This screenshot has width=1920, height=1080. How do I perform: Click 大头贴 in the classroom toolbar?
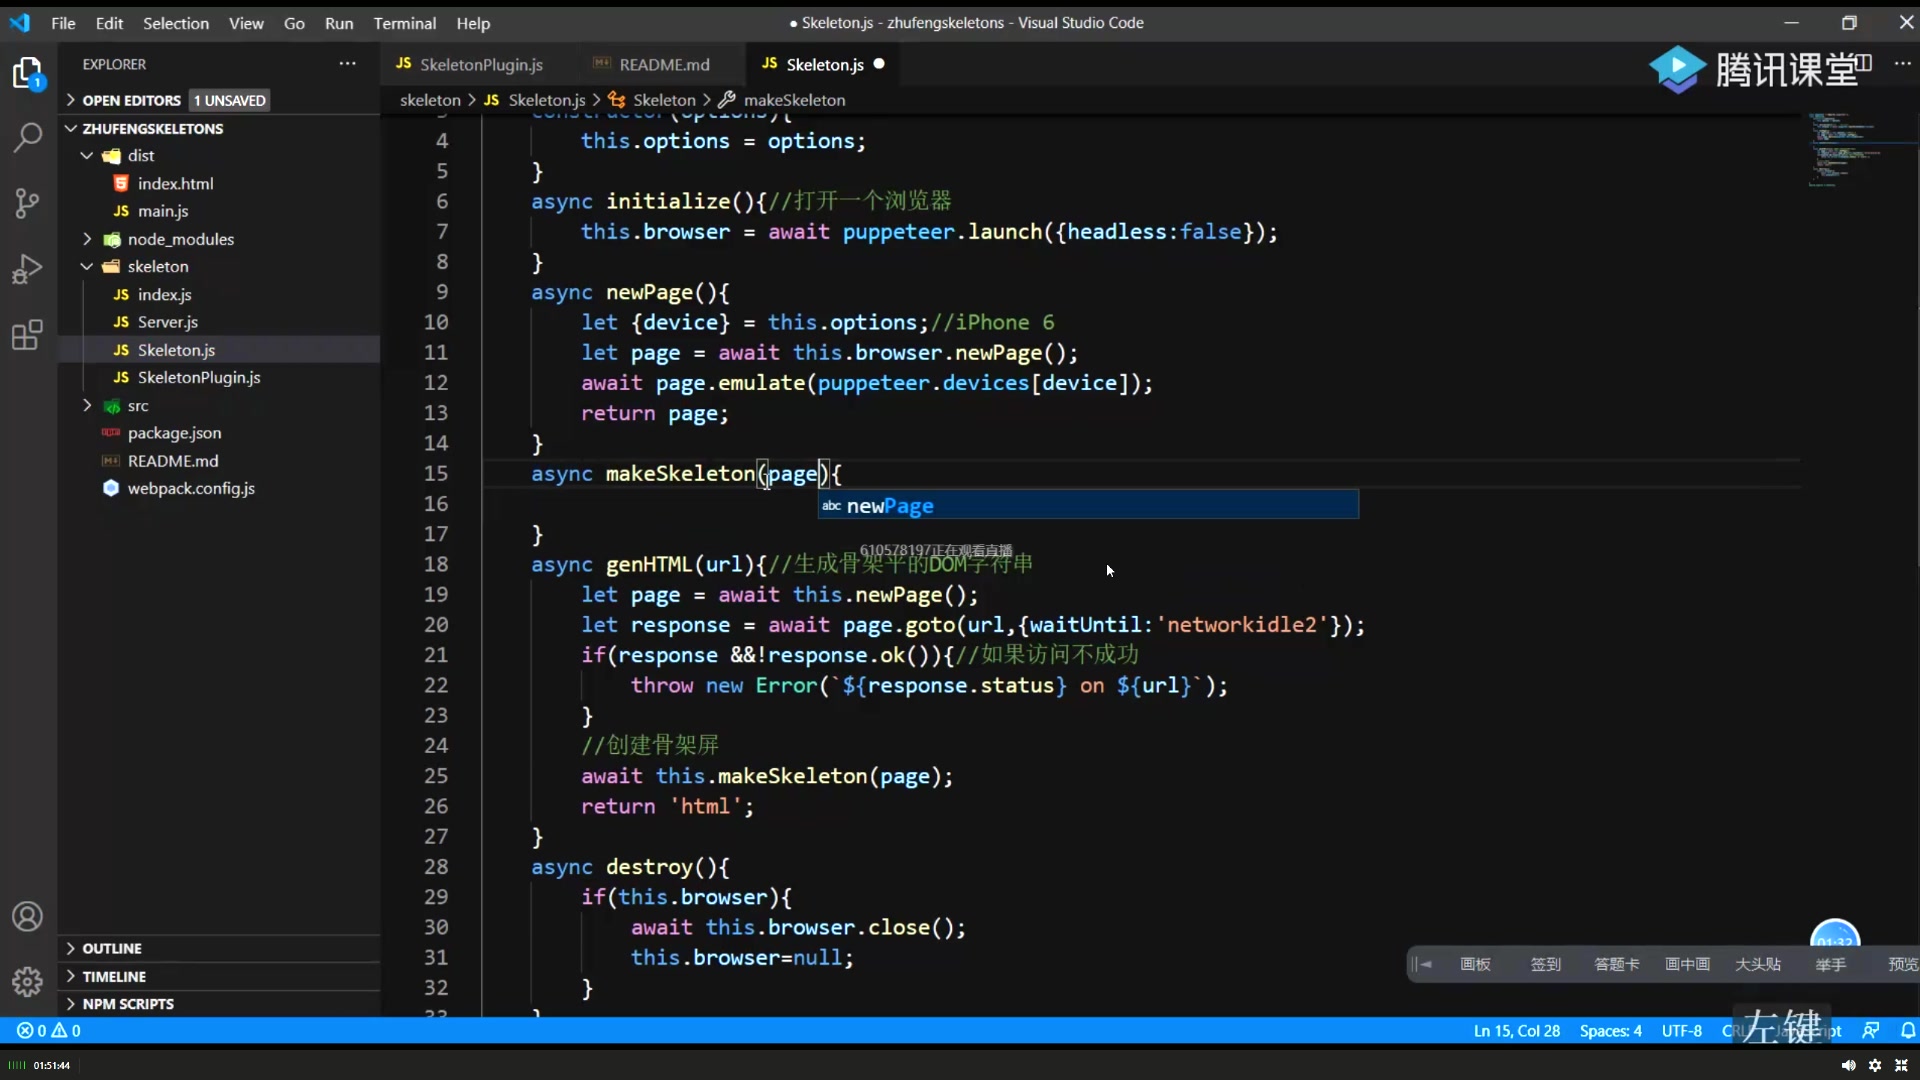1758,965
